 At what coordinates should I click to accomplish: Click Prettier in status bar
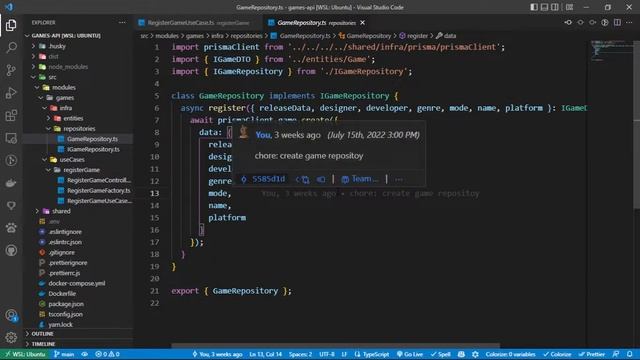click(x=591, y=354)
